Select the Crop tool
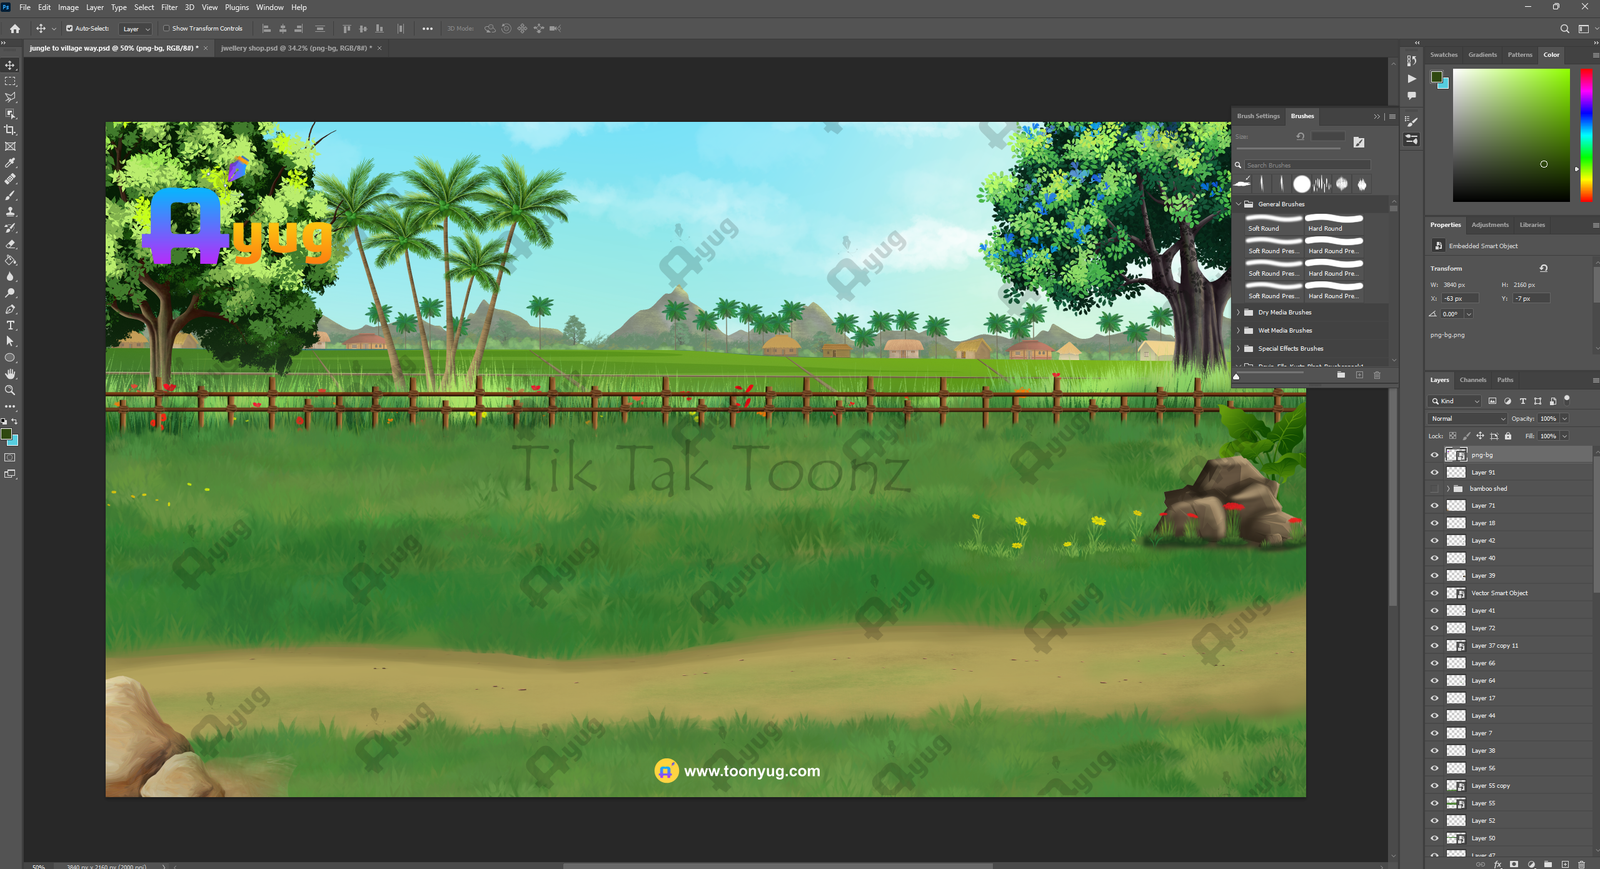Screen dimensions: 1600x869 click(11, 130)
